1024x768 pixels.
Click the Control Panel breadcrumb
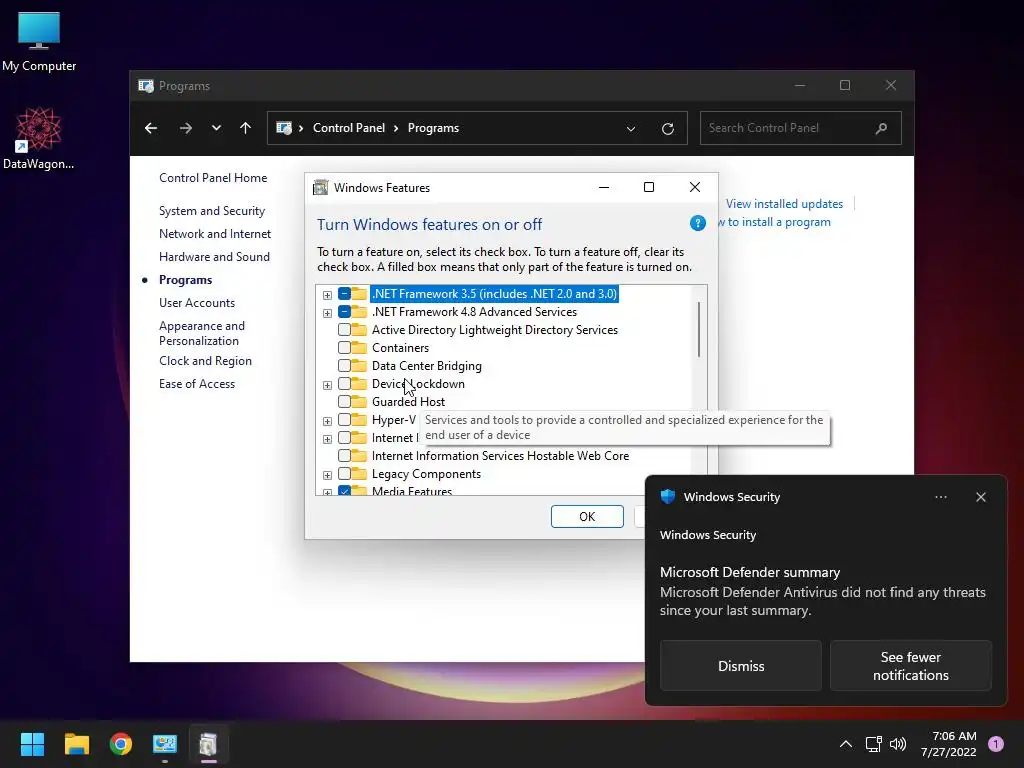point(349,128)
